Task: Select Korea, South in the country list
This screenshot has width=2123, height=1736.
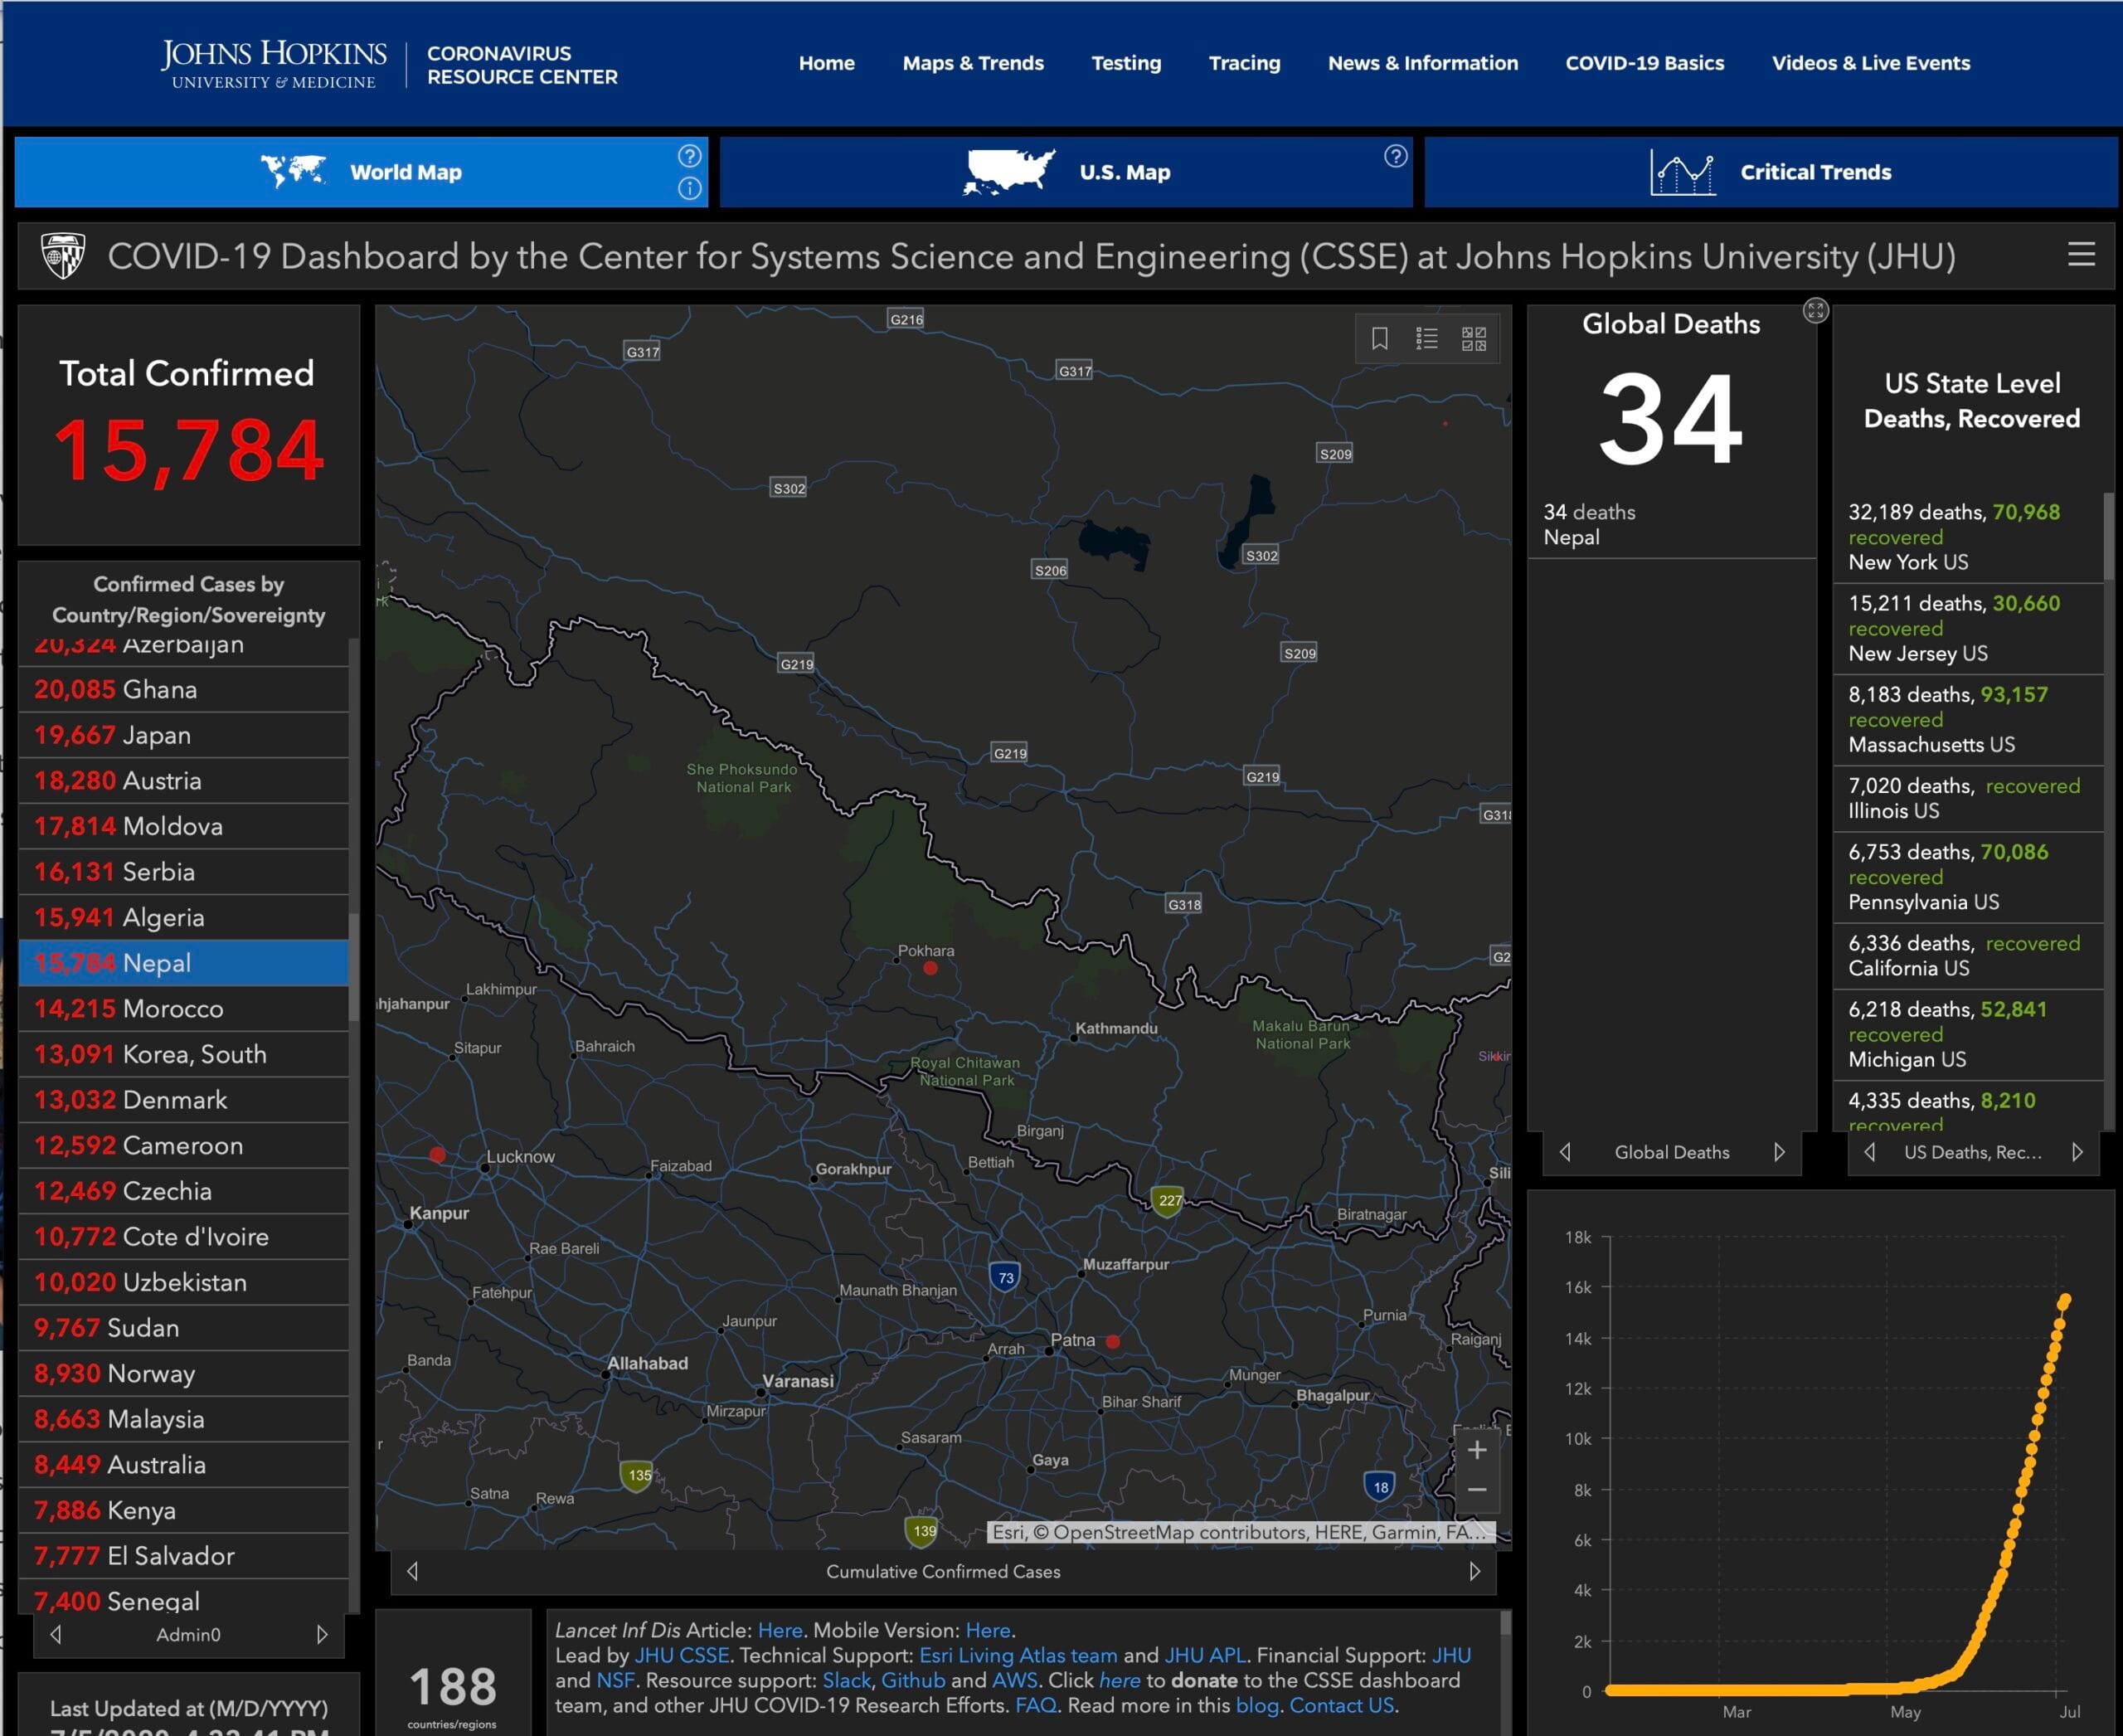Action: pos(183,1054)
